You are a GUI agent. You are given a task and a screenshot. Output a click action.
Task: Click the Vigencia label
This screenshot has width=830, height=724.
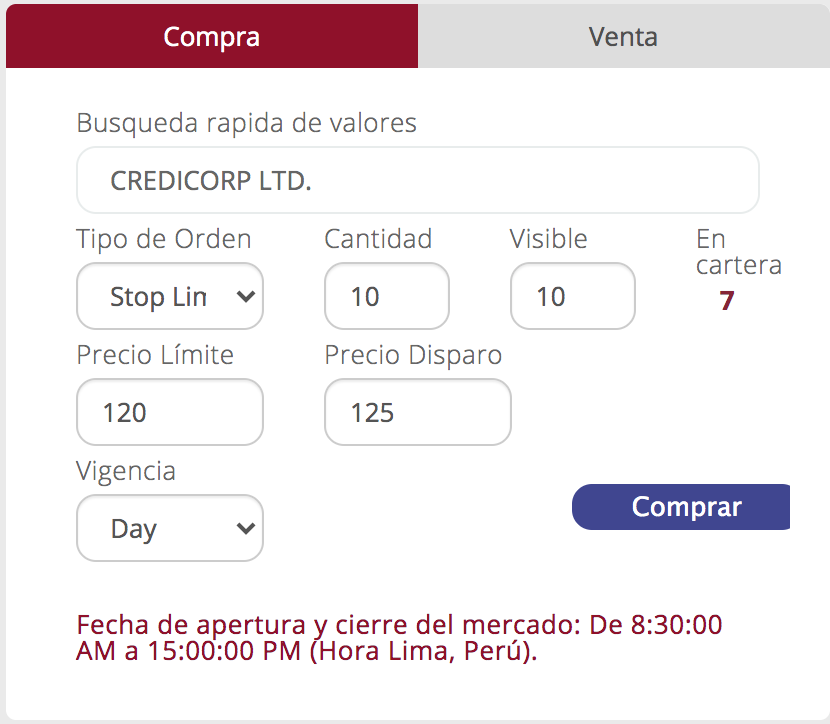pyautogui.click(x=126, y=471)
